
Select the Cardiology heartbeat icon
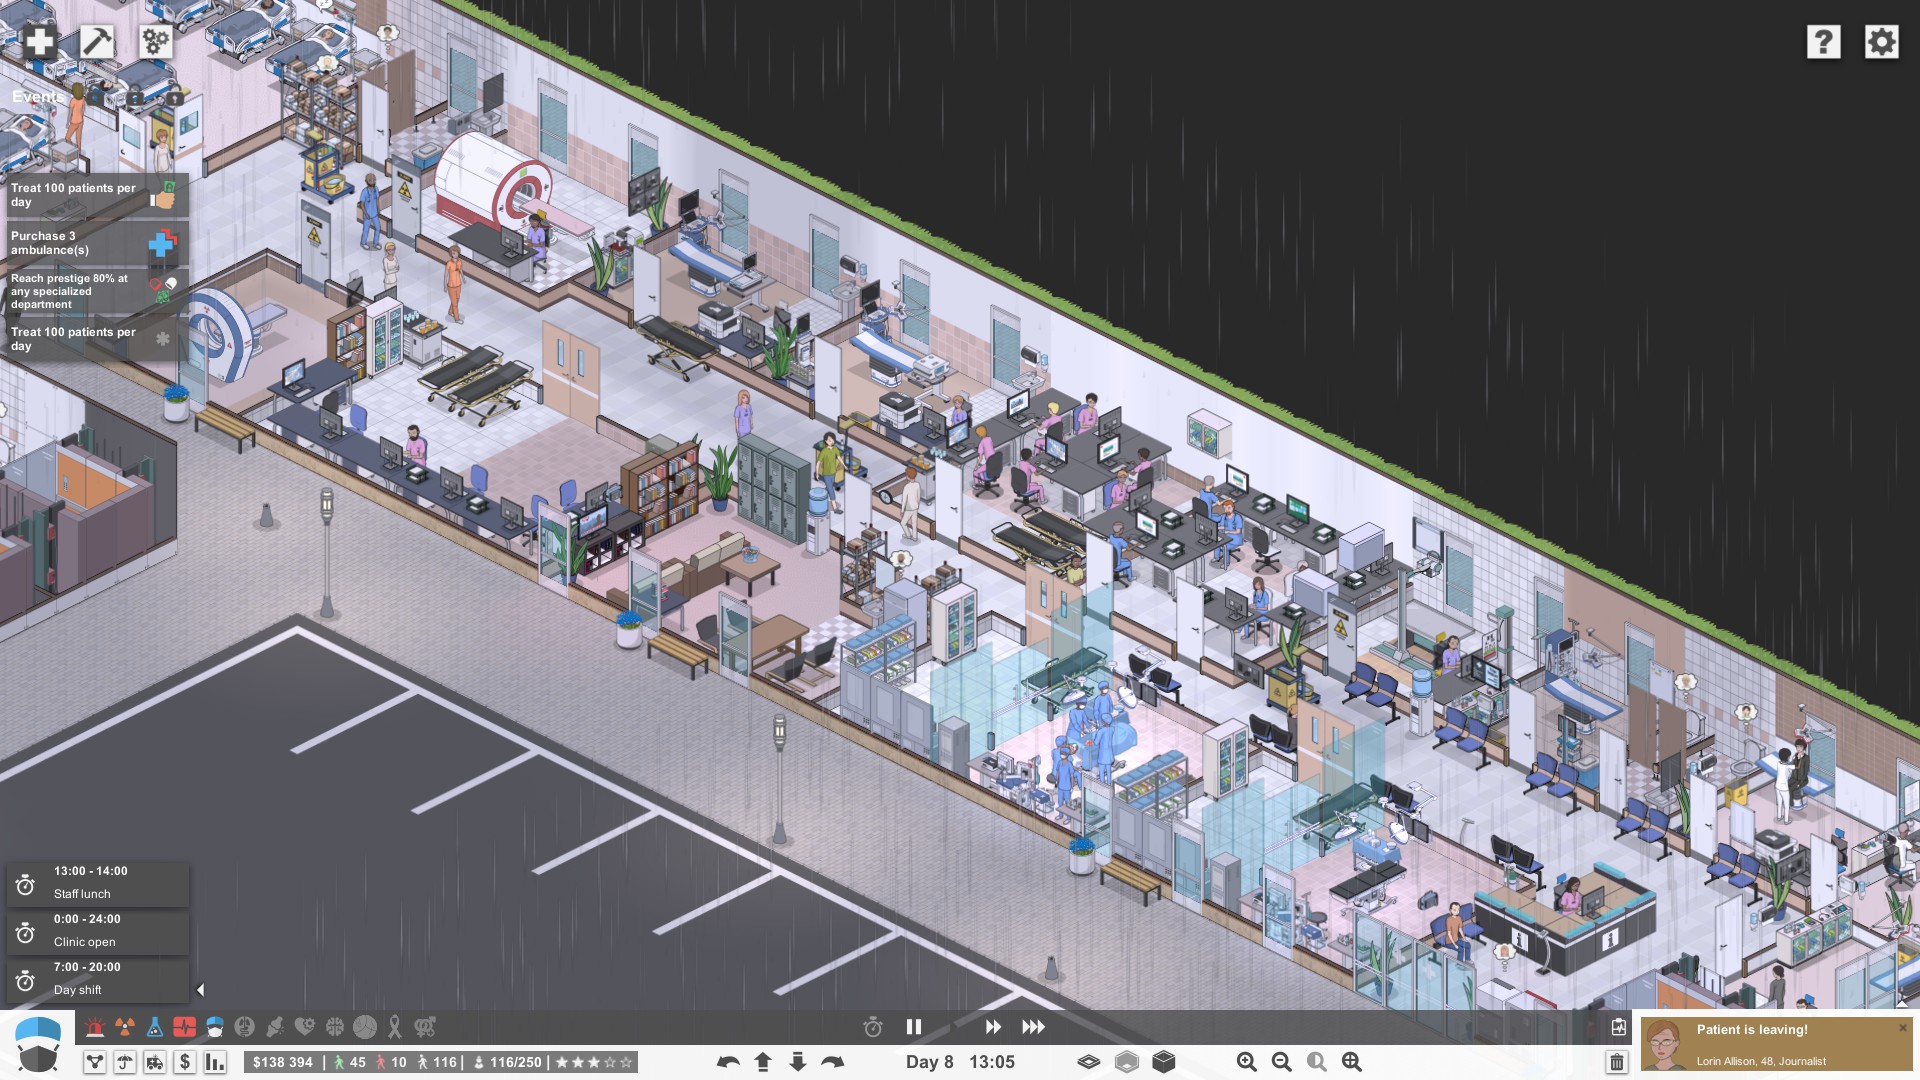pos(185,1027)
